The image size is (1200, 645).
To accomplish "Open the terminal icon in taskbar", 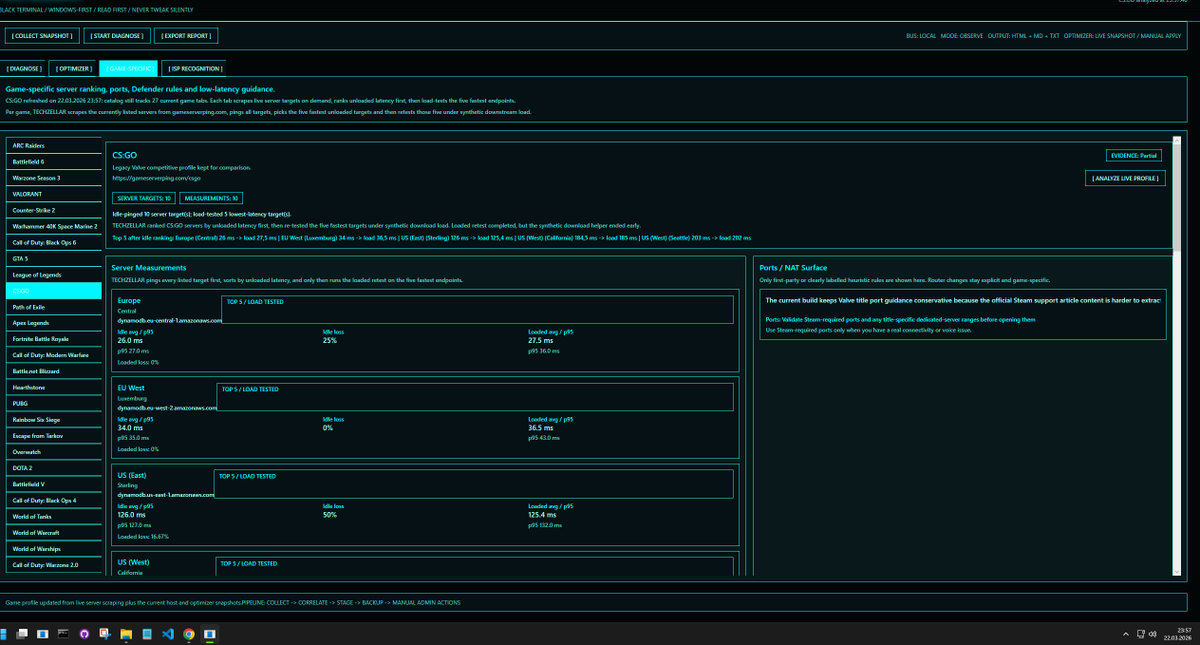I will [x=63, y=634].
